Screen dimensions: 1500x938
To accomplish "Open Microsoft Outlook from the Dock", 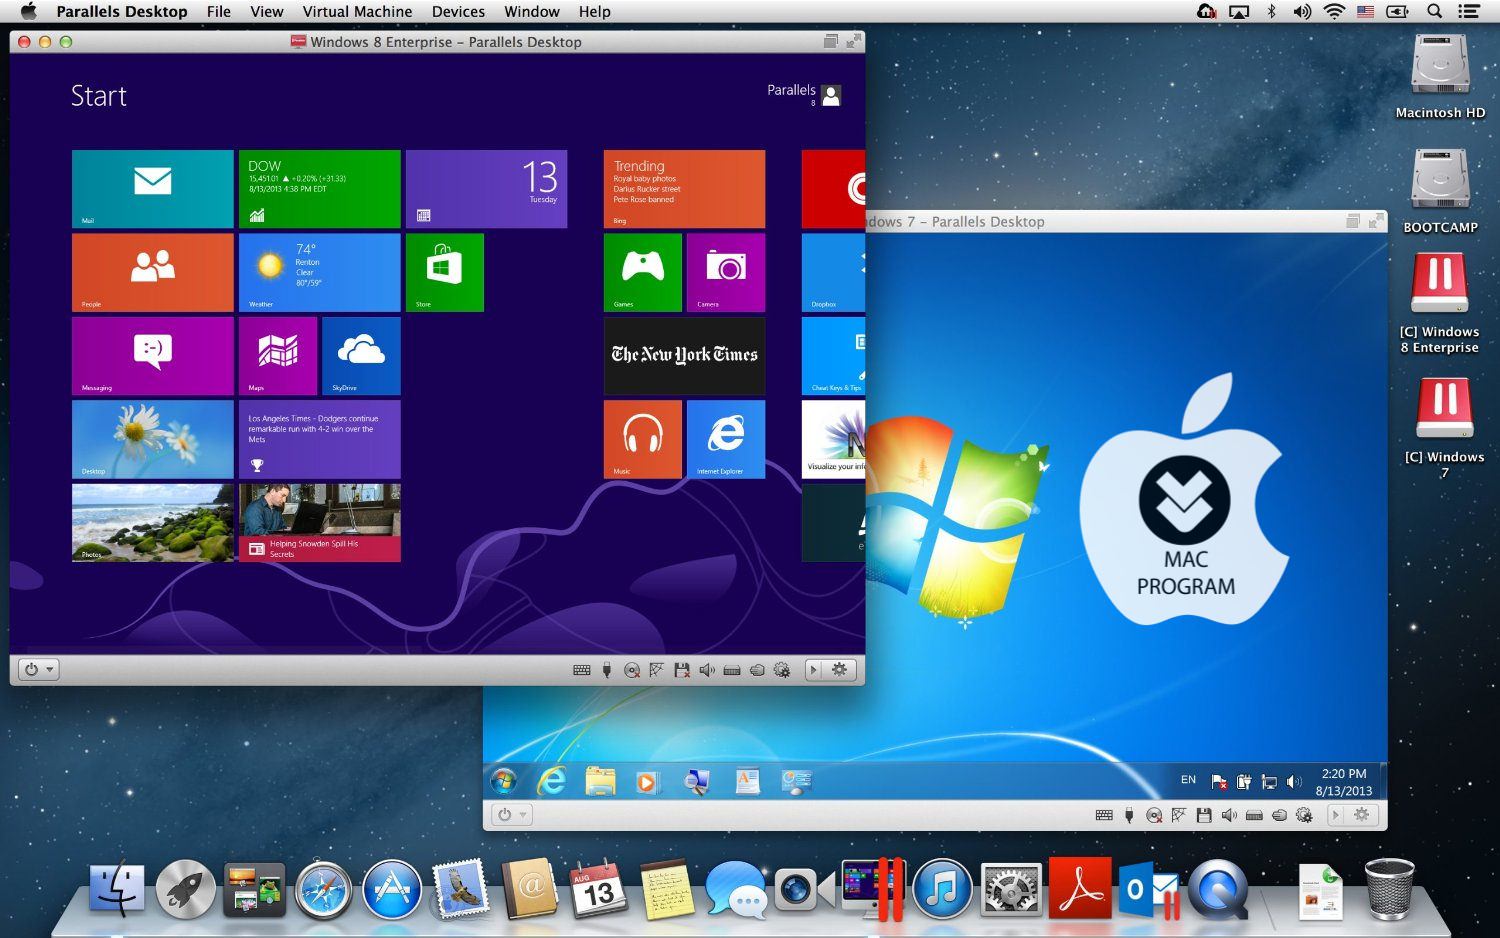I will [x=1148, y=889].
